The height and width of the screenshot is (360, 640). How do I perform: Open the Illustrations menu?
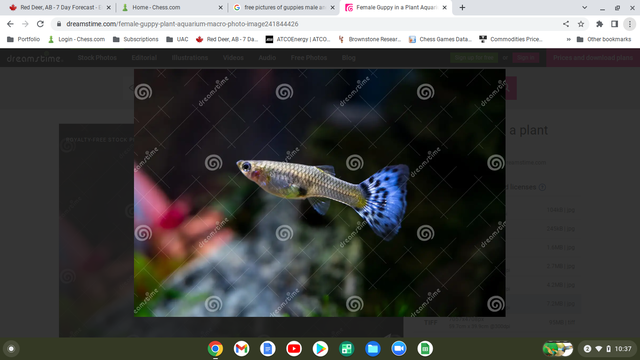click(189, 58)
